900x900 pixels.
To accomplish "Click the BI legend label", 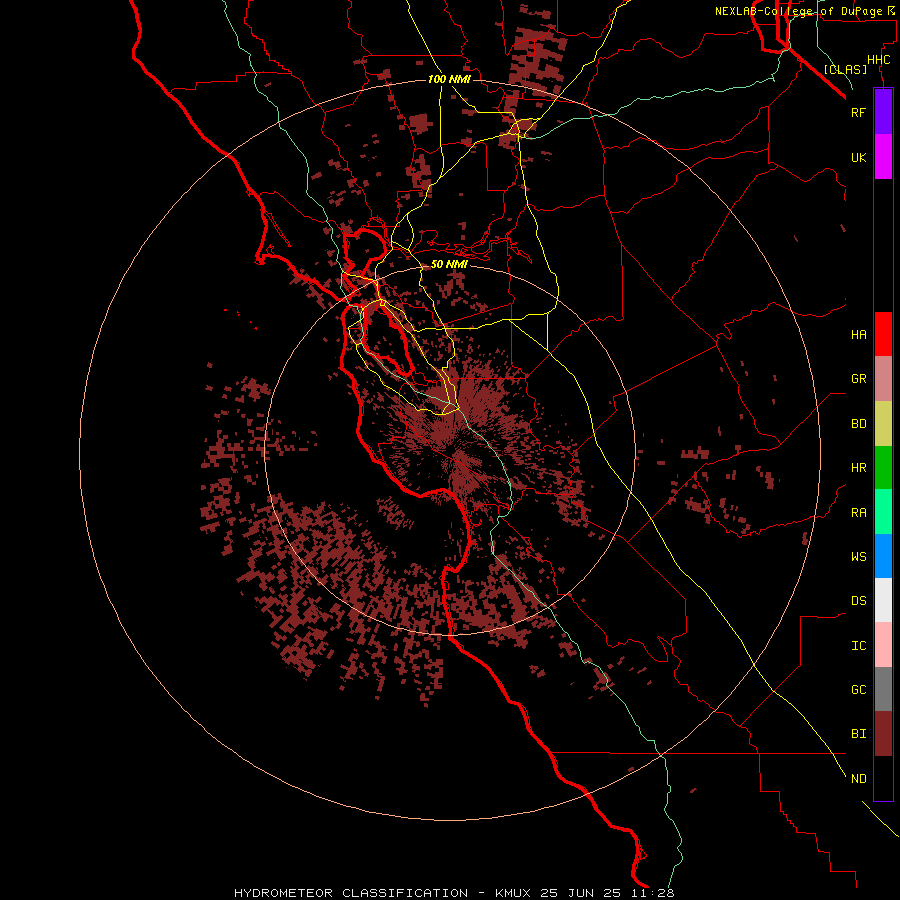I will click(858, 734).
